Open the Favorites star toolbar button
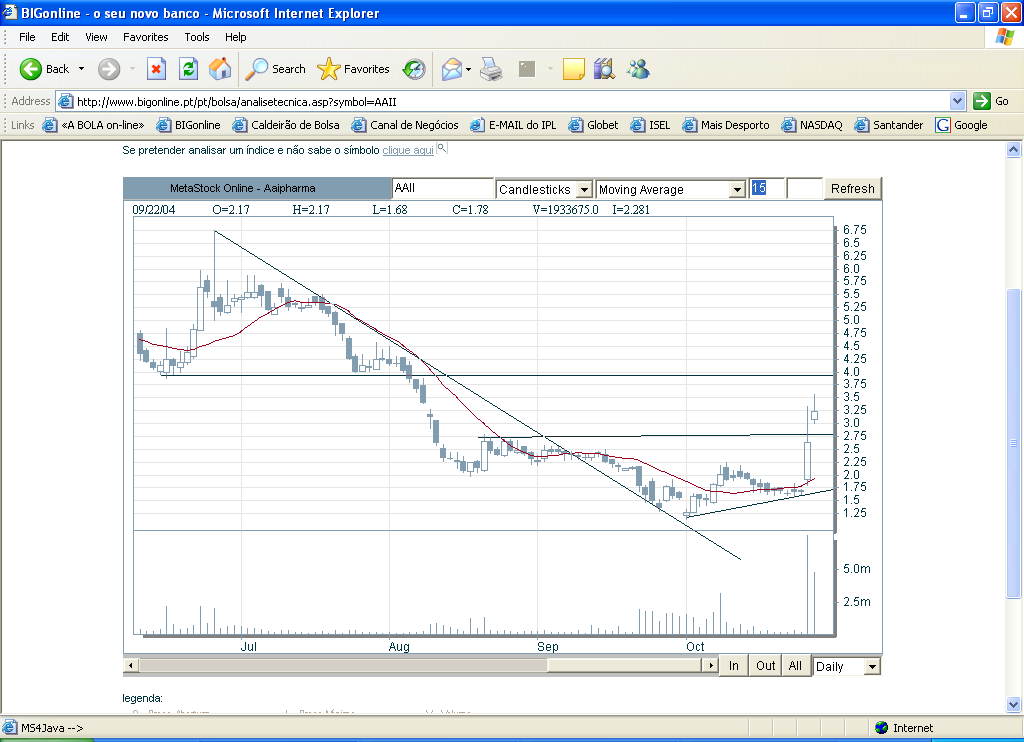Screen dimensions: 1024x742 (x=354, y=69)
